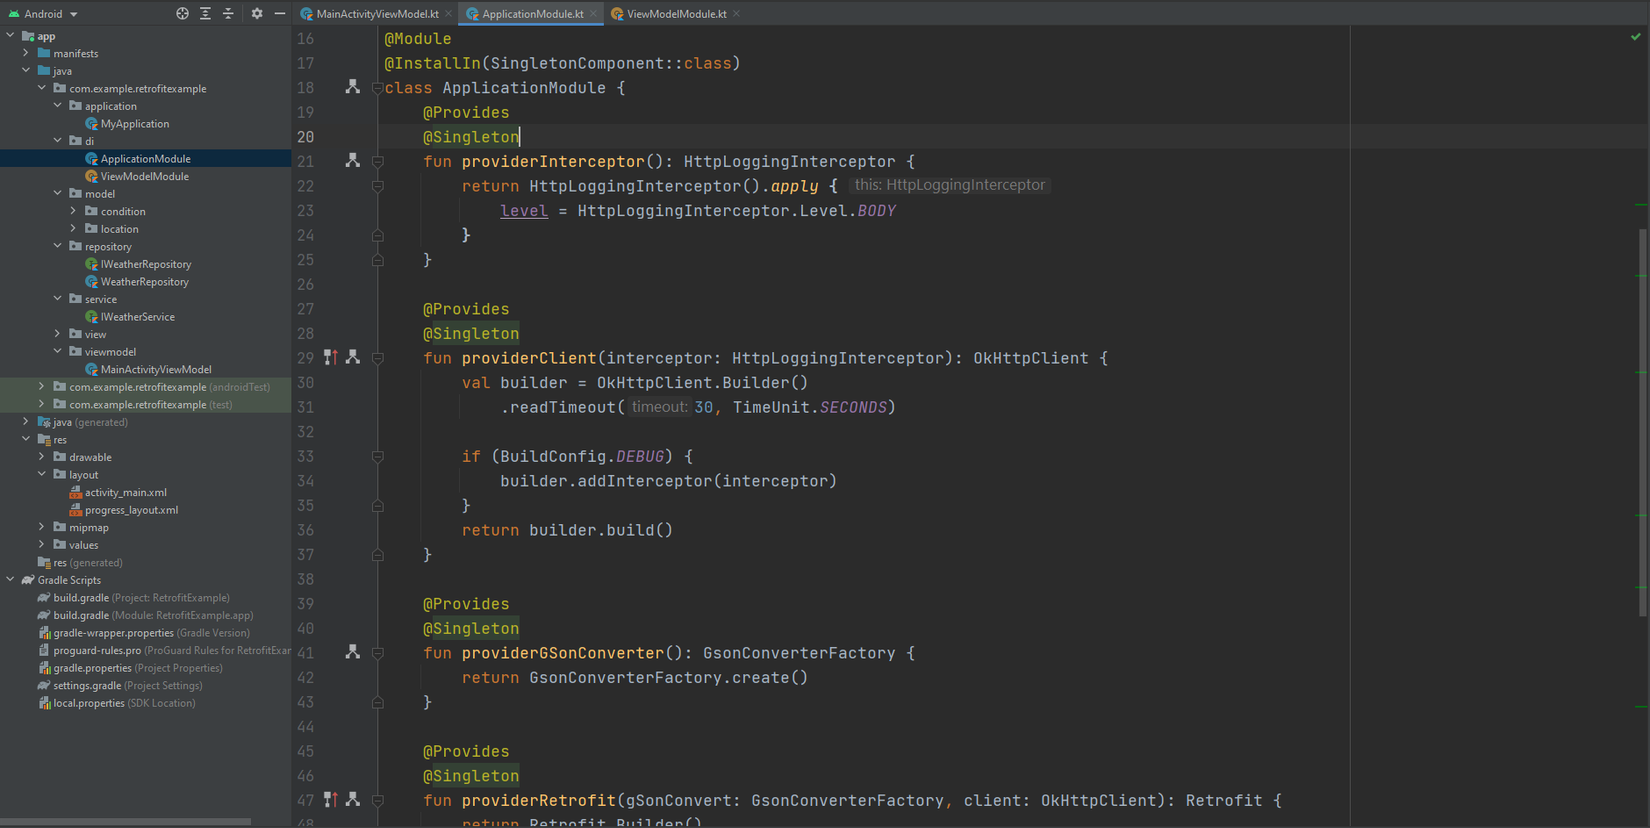Viewport: 1650px width, 828px height.
Task: Close the ViewModelModule.kt tab
Action: point(736,14)
